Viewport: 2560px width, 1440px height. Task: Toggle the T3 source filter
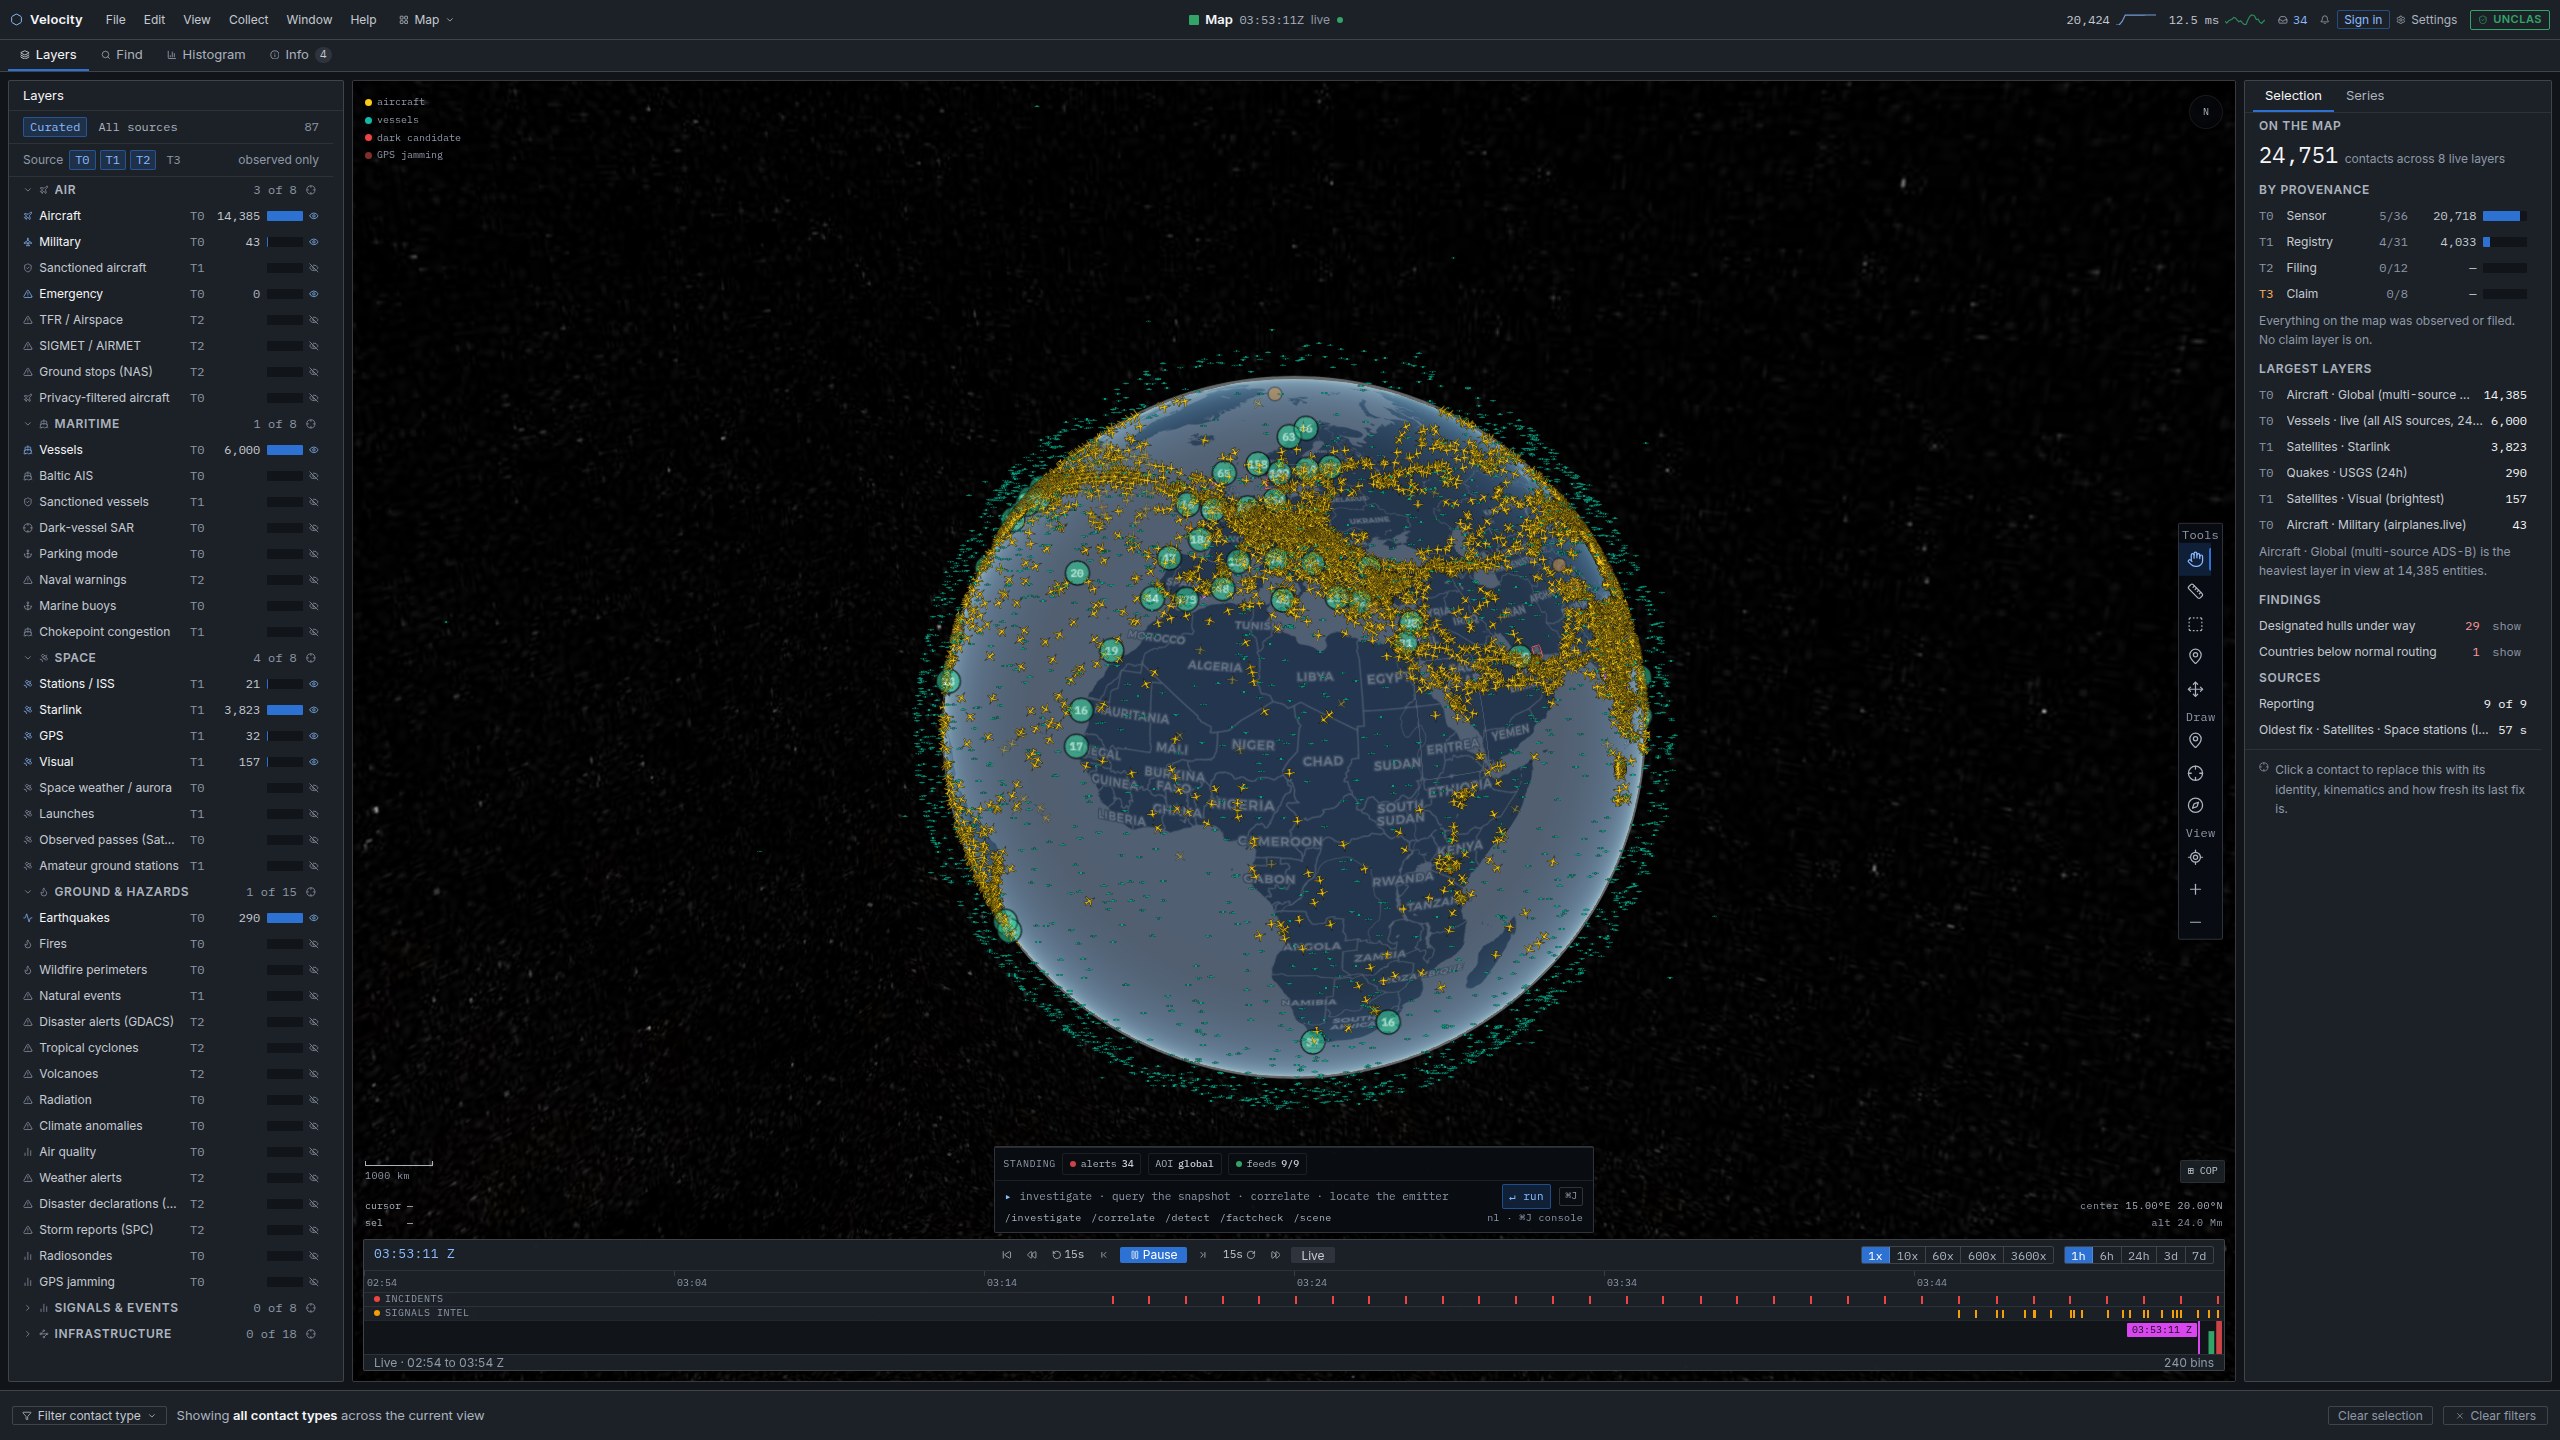[x=173, y=160]
